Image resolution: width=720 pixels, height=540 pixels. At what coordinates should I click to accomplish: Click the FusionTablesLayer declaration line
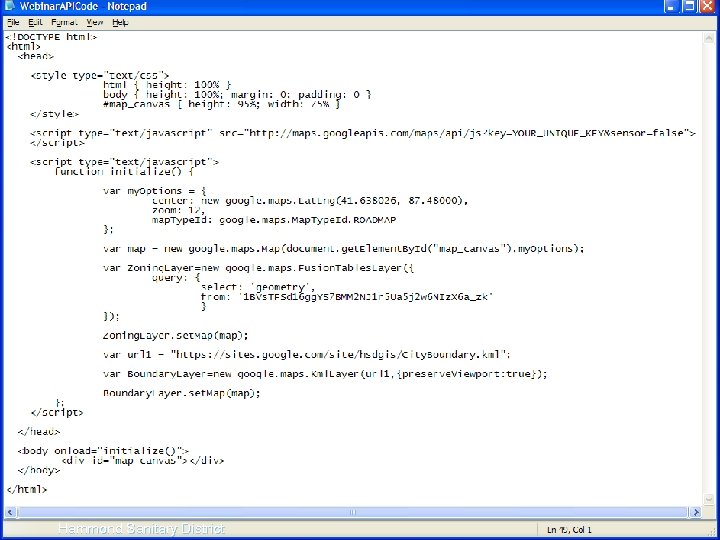pos(259,268)
